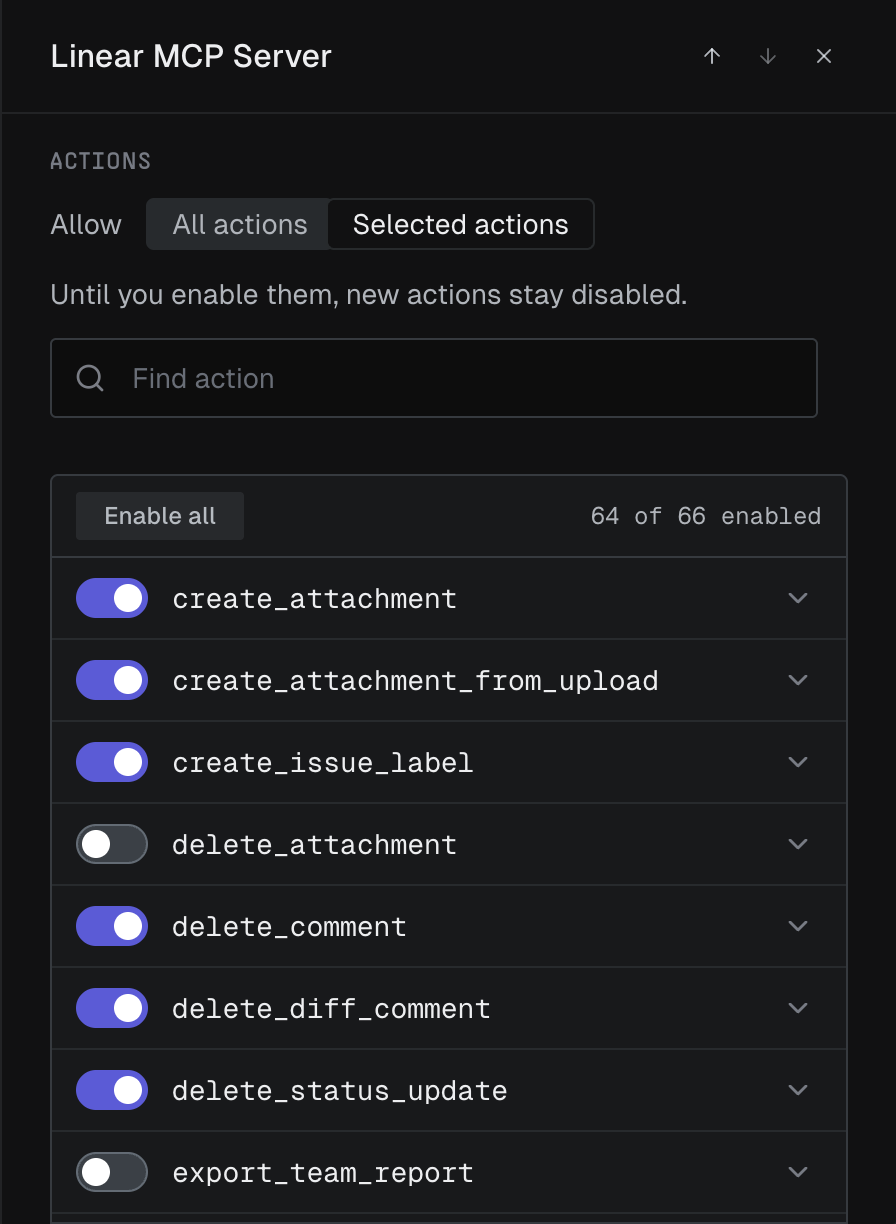Turn off the delete_status_update toggle
Image resolution: width=896 pixels, height=1224 pixels.
pyautogui.click(x=112, y=1090)
